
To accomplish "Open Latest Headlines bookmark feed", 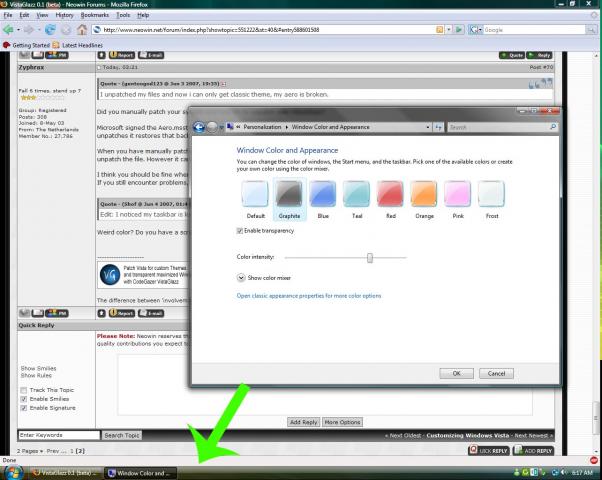I will coord(78,45).
